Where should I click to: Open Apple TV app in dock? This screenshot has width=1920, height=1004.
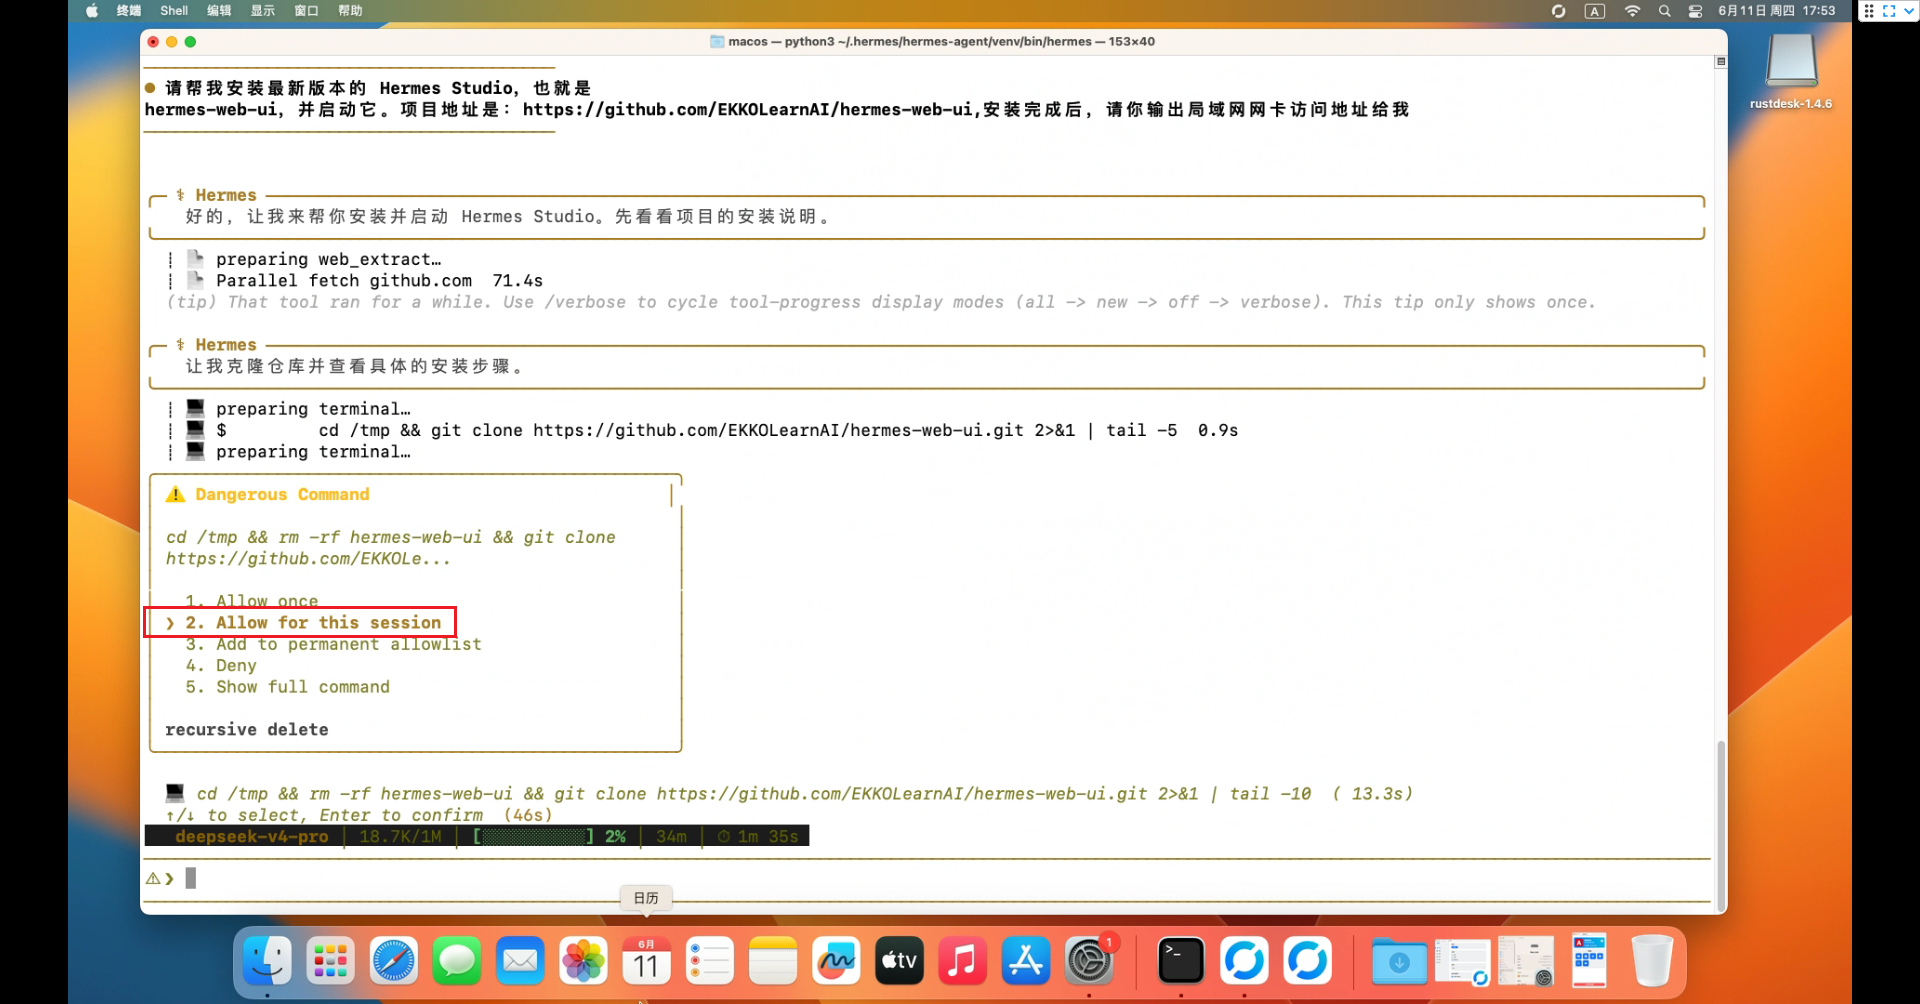coord(899,961)
